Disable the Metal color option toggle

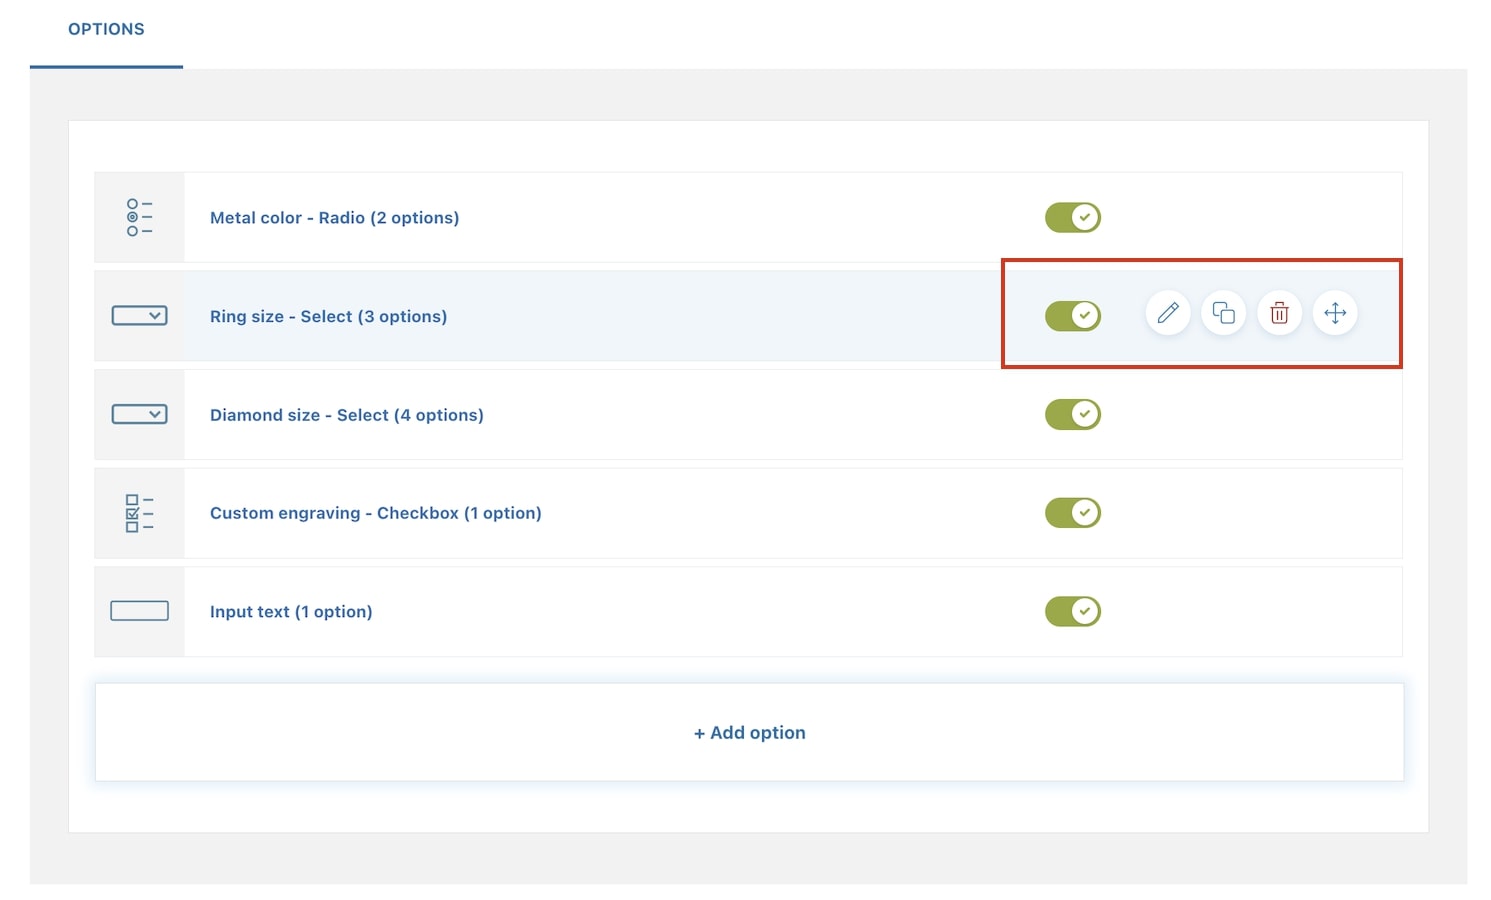coord(1073,217)
